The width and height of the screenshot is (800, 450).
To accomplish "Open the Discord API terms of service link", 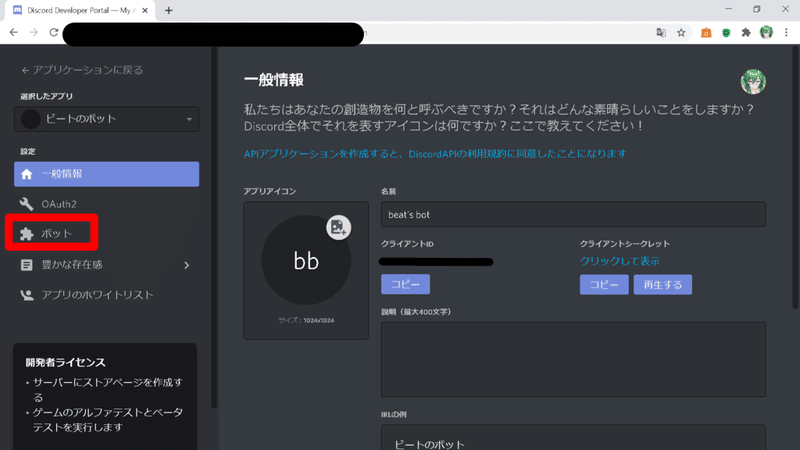I will [435, 154].
